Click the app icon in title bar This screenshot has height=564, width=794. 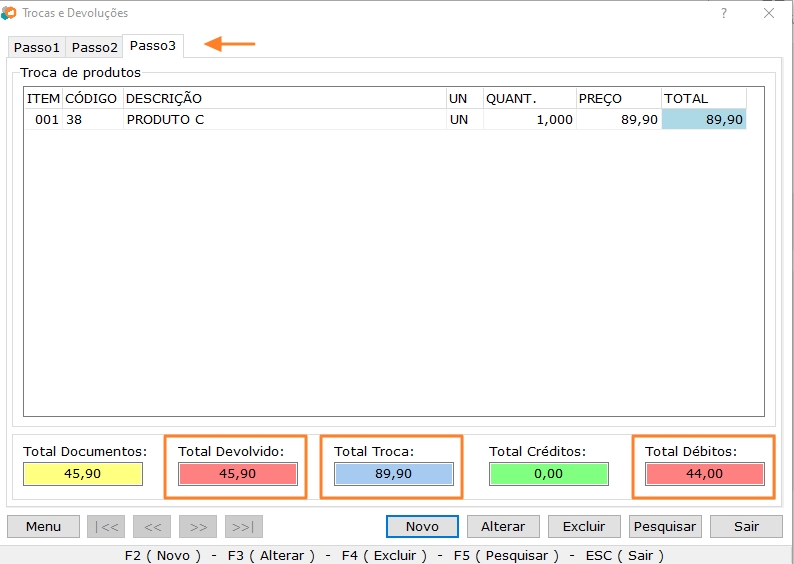click(9, 13)
